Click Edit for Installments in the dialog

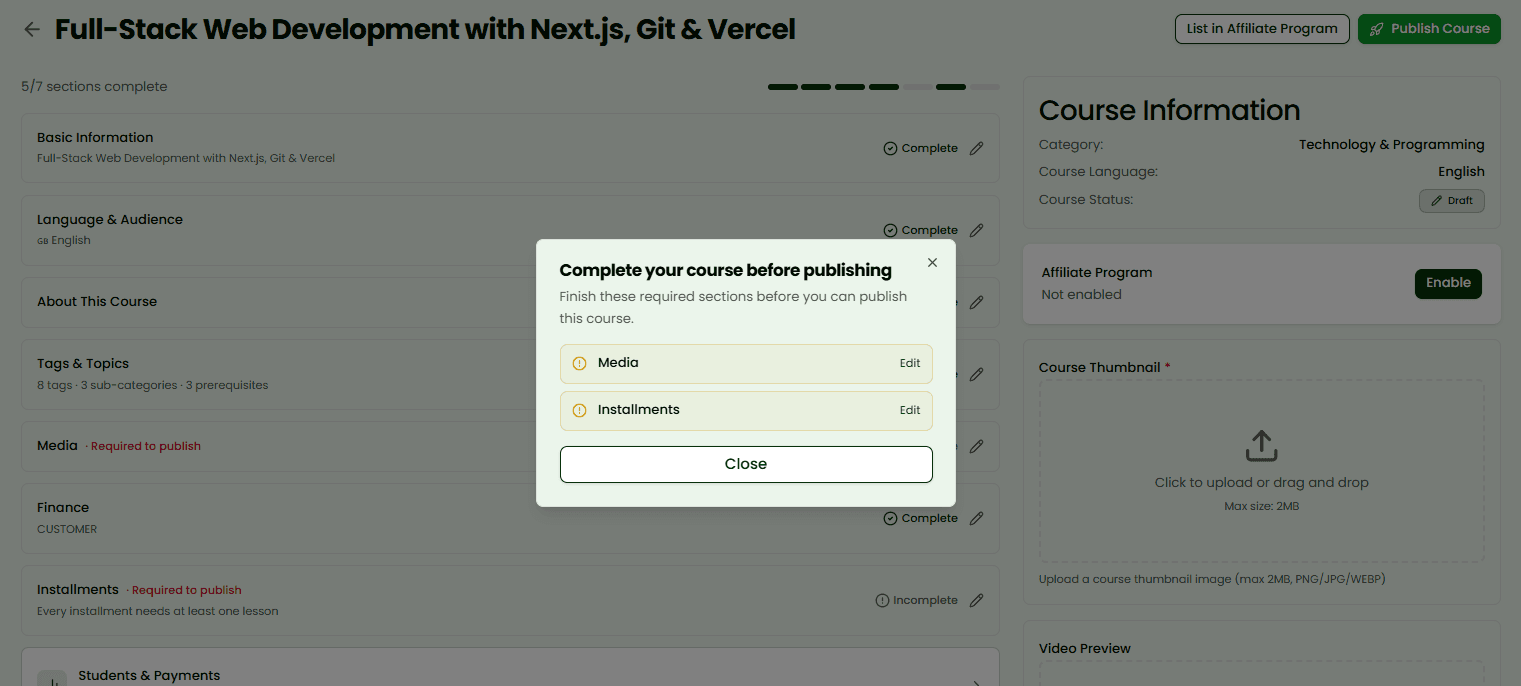coord(910,410)
